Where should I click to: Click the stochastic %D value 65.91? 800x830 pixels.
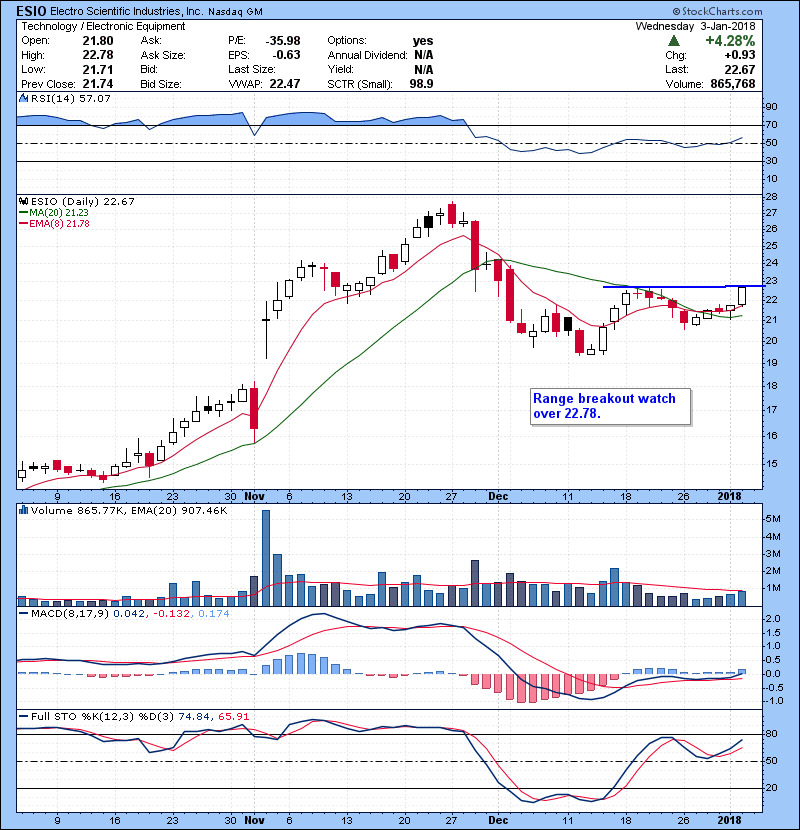[x=233, y=716]
